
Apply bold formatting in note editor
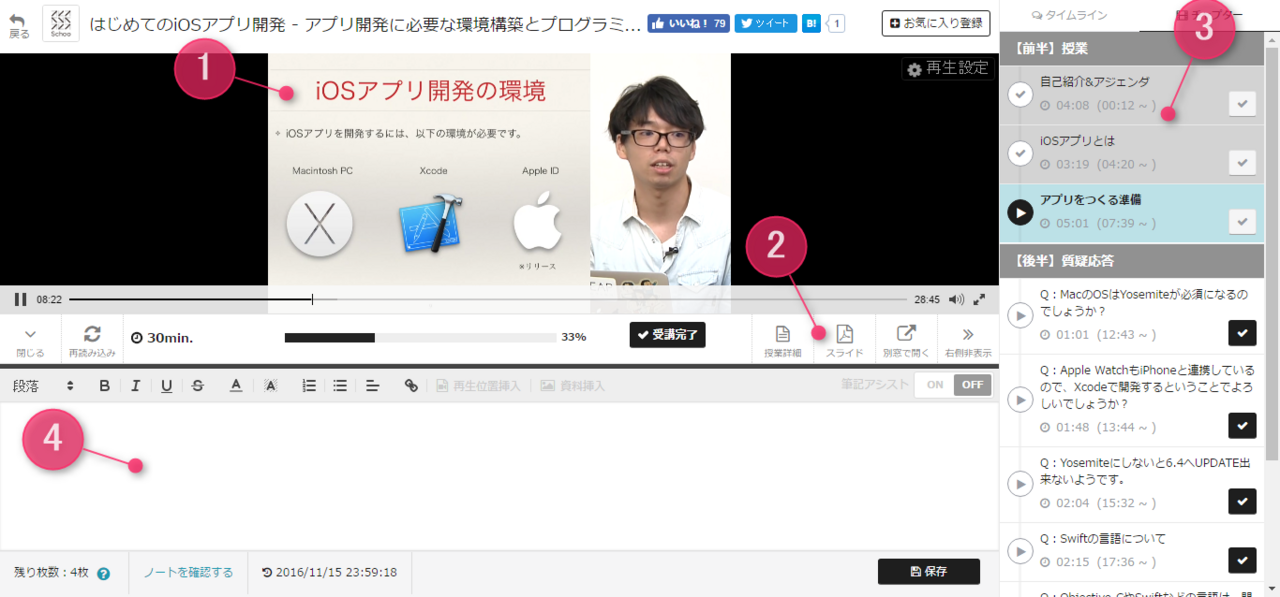tap(104, 386)
